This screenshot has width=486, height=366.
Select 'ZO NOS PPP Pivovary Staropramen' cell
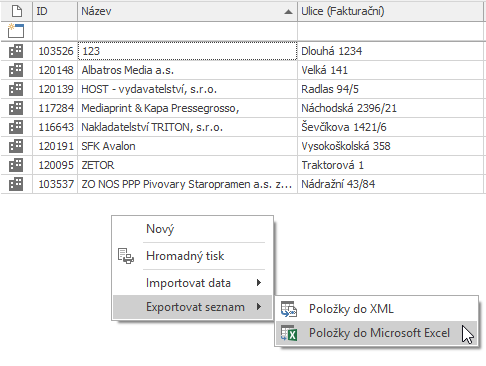187,184
